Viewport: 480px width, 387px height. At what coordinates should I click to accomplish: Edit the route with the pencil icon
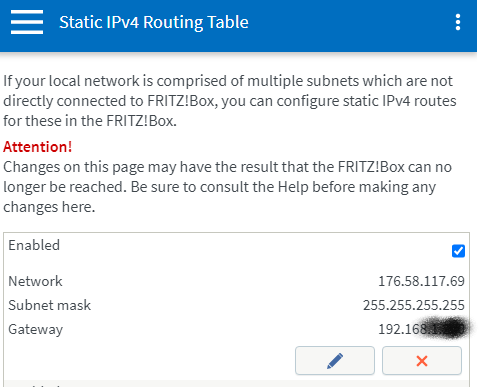pos(335,360)
